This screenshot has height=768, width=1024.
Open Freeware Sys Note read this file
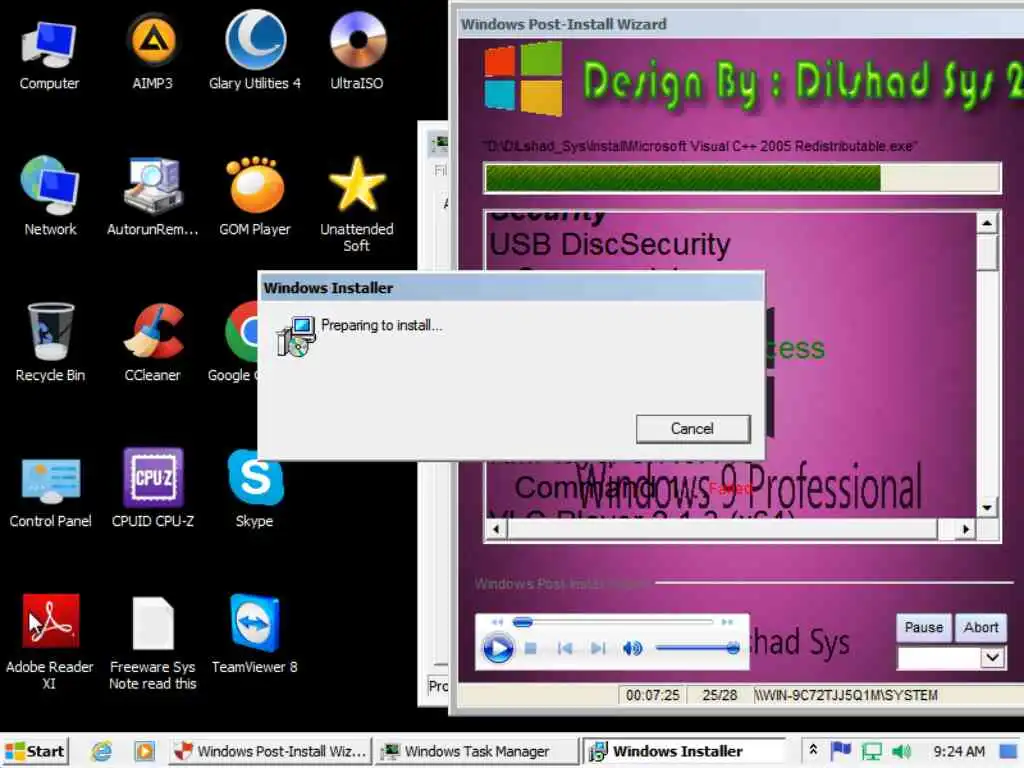tap(152, 643)
